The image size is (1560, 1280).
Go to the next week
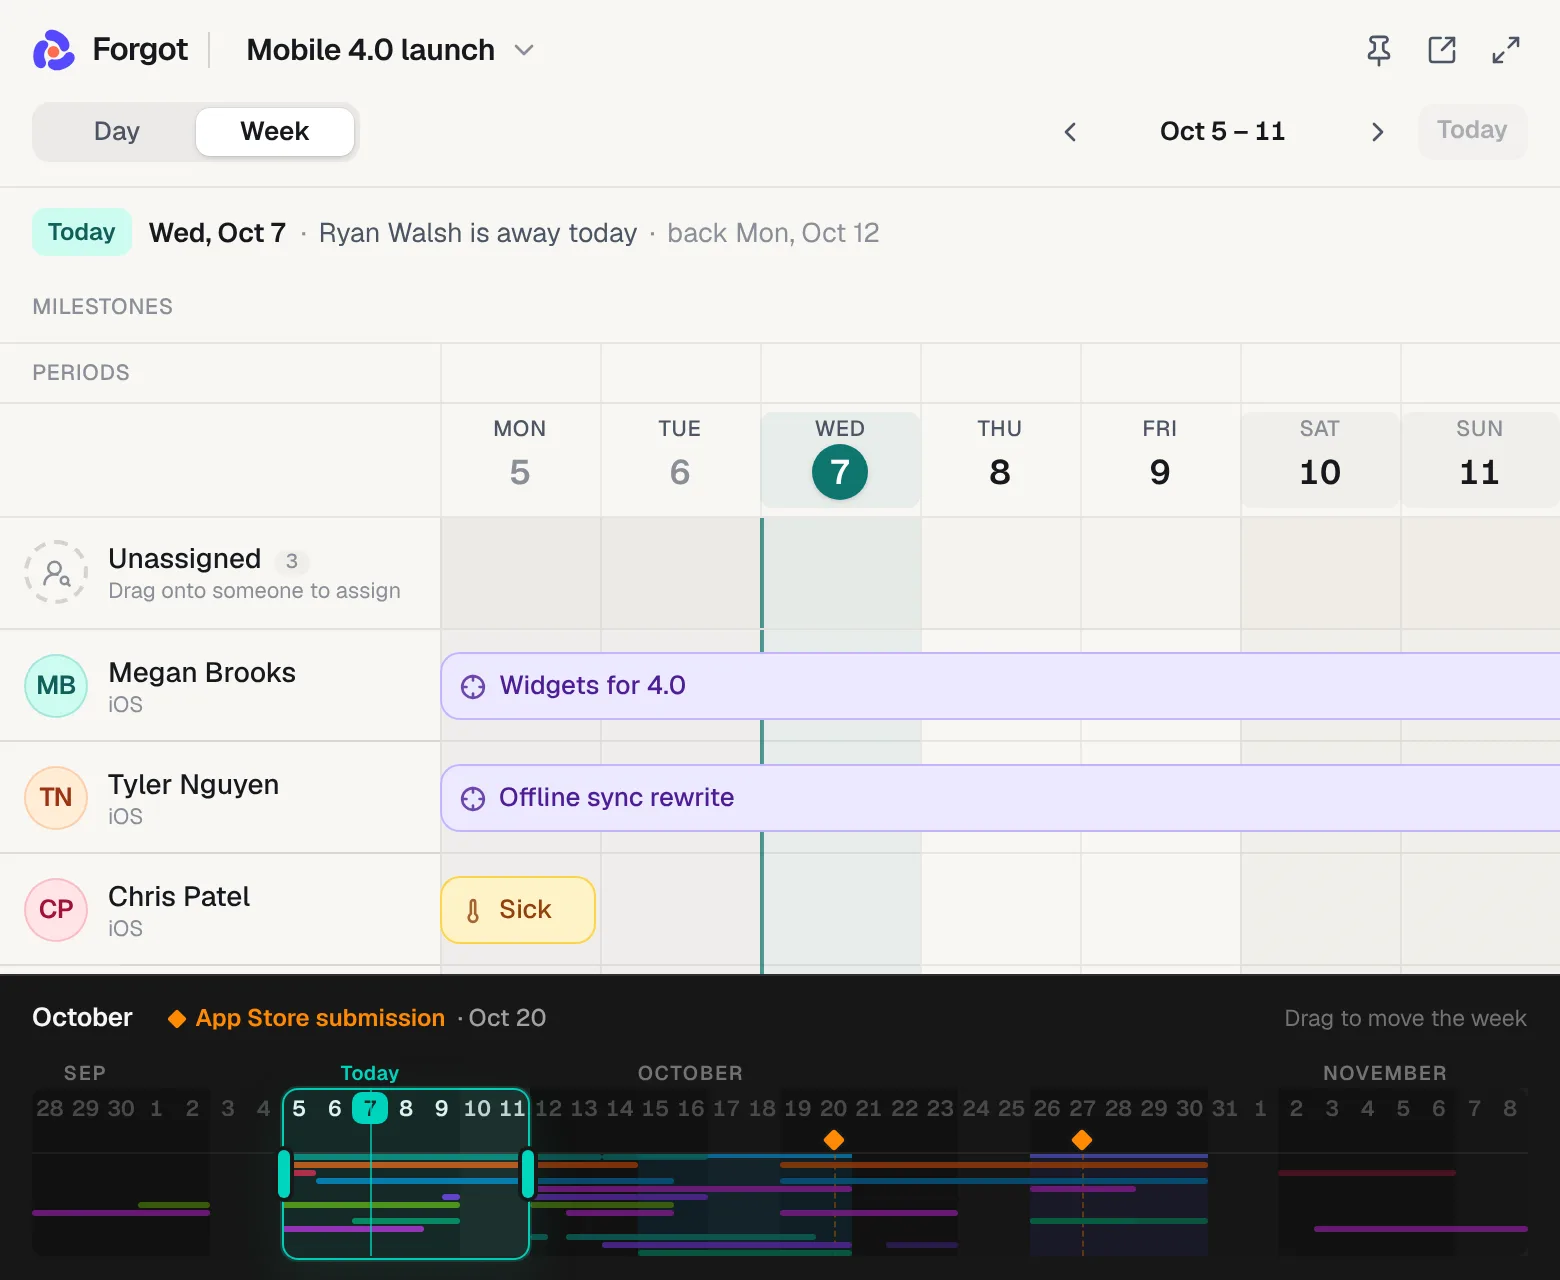1377,132
